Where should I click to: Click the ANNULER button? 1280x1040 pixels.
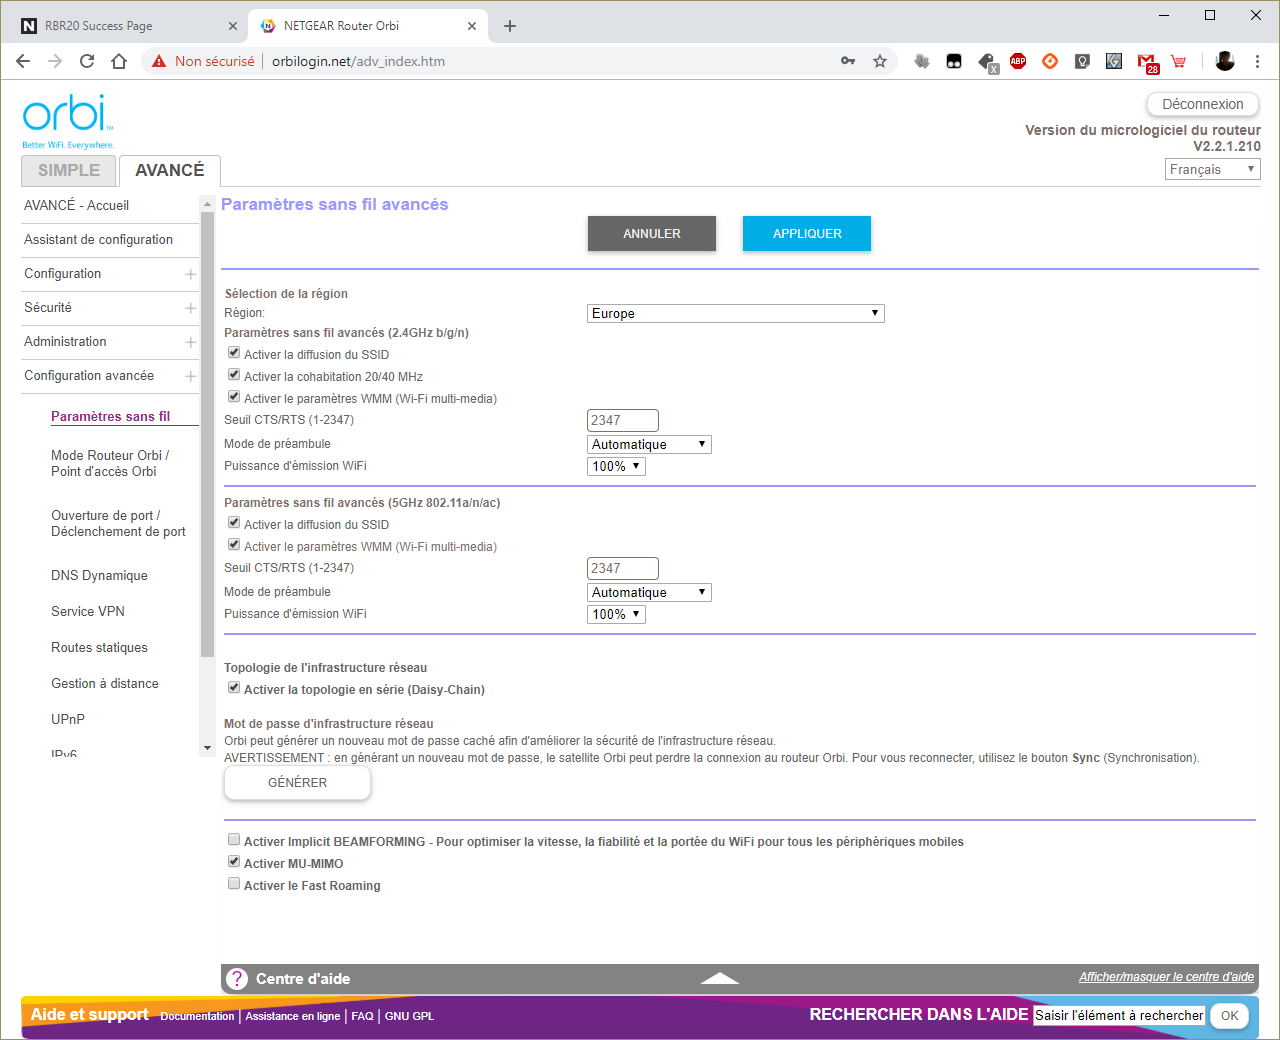pyautogui.click(x=652, y=233)
